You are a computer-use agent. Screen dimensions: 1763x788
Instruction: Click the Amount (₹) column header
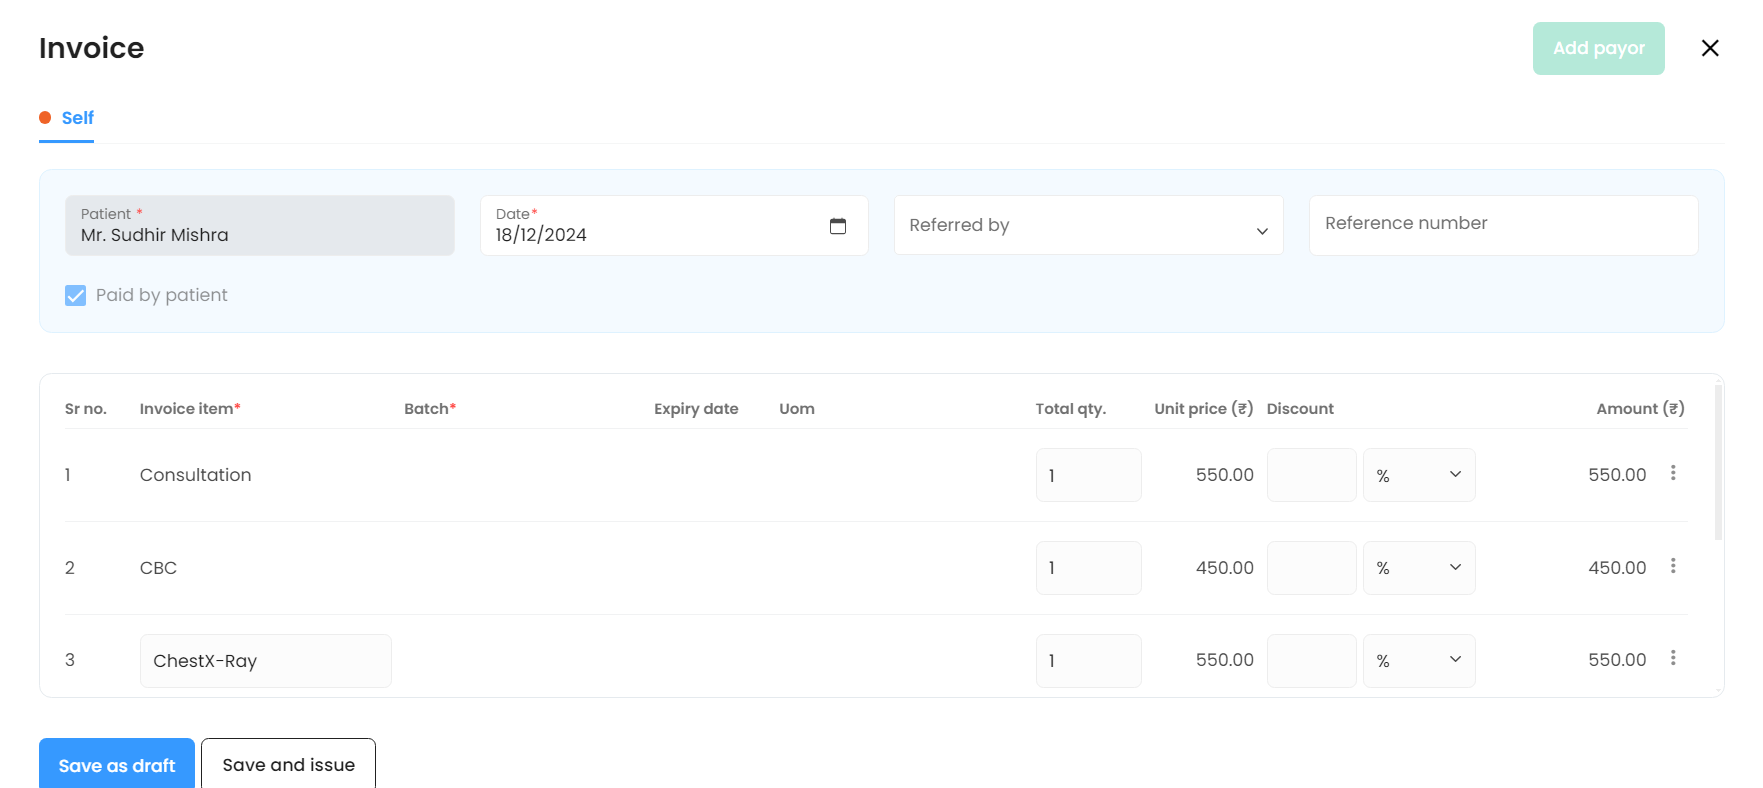[x=1640, y=409]
